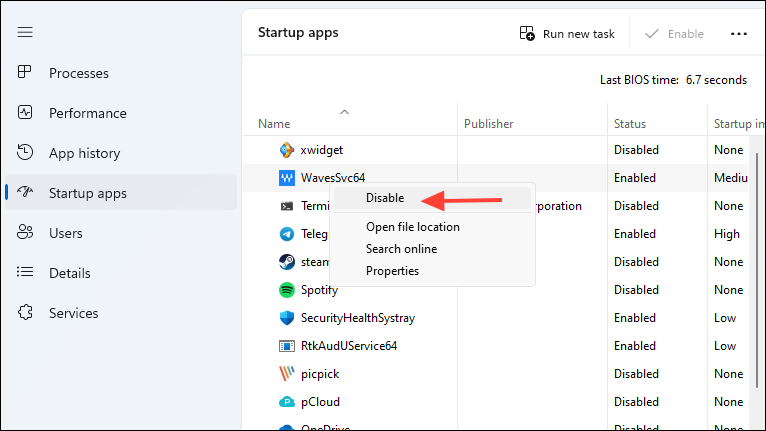Click the Enabled status of RtkAudUService64
Screen dimensions: 766x431
point(635,346)
